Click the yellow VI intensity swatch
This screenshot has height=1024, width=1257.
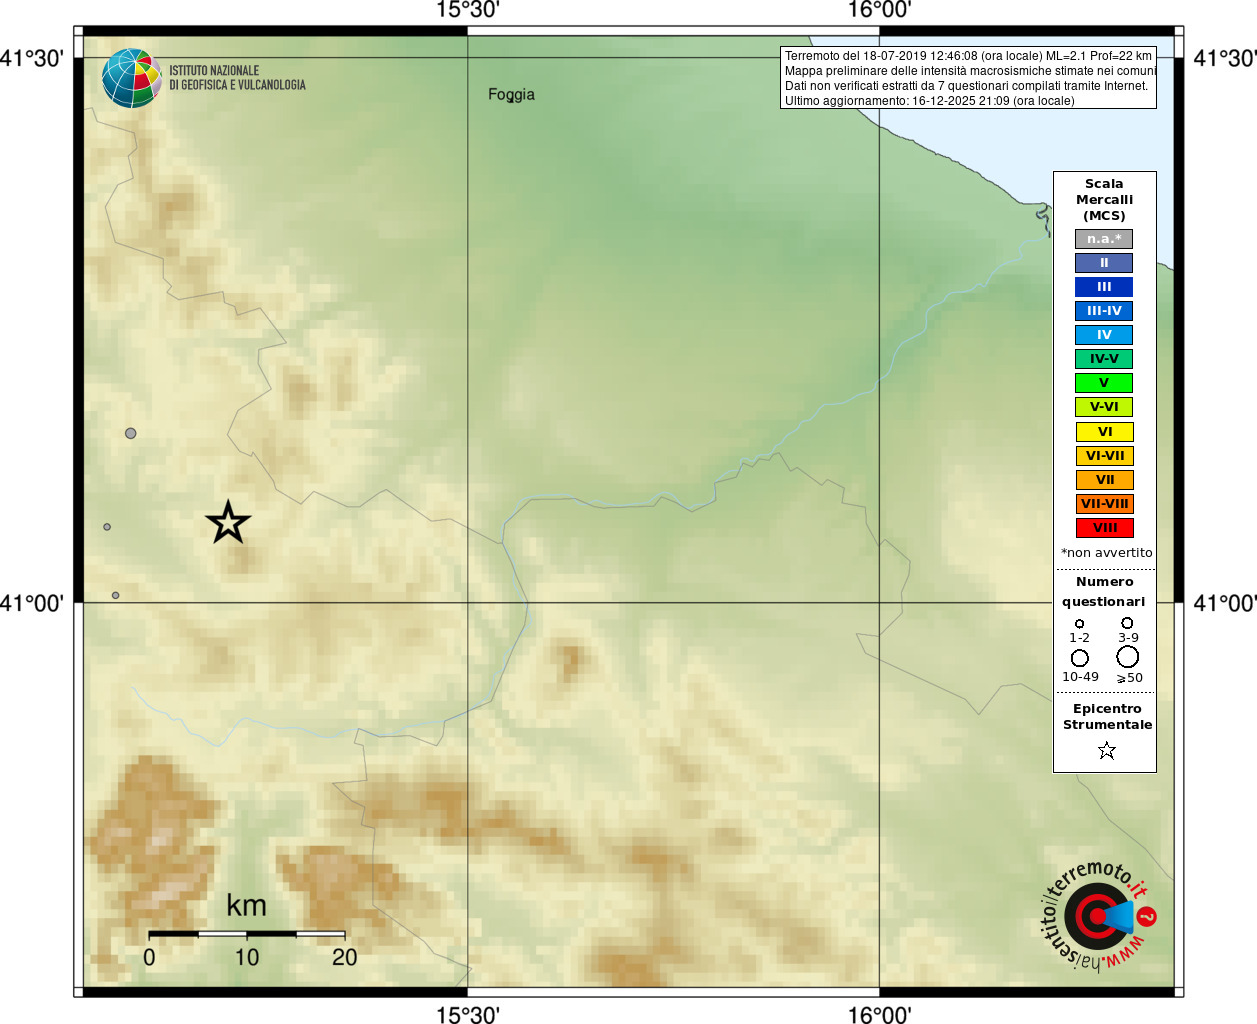tap(1105, 432)
